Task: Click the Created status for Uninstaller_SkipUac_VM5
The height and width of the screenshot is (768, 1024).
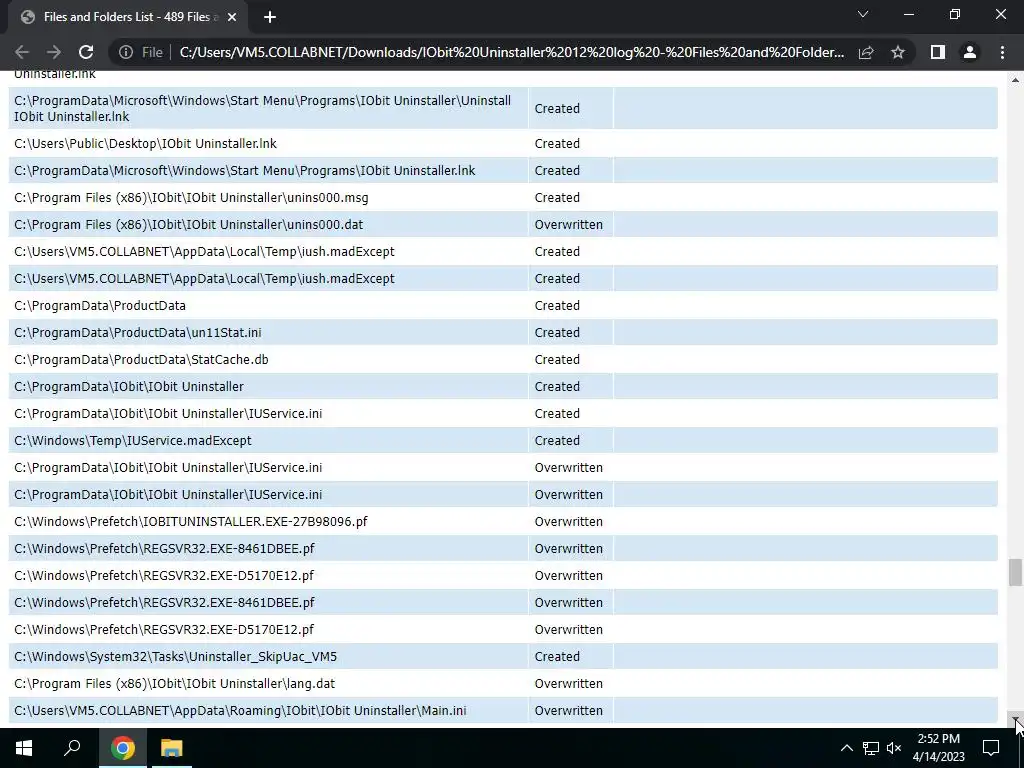Action: coord(557,657)
